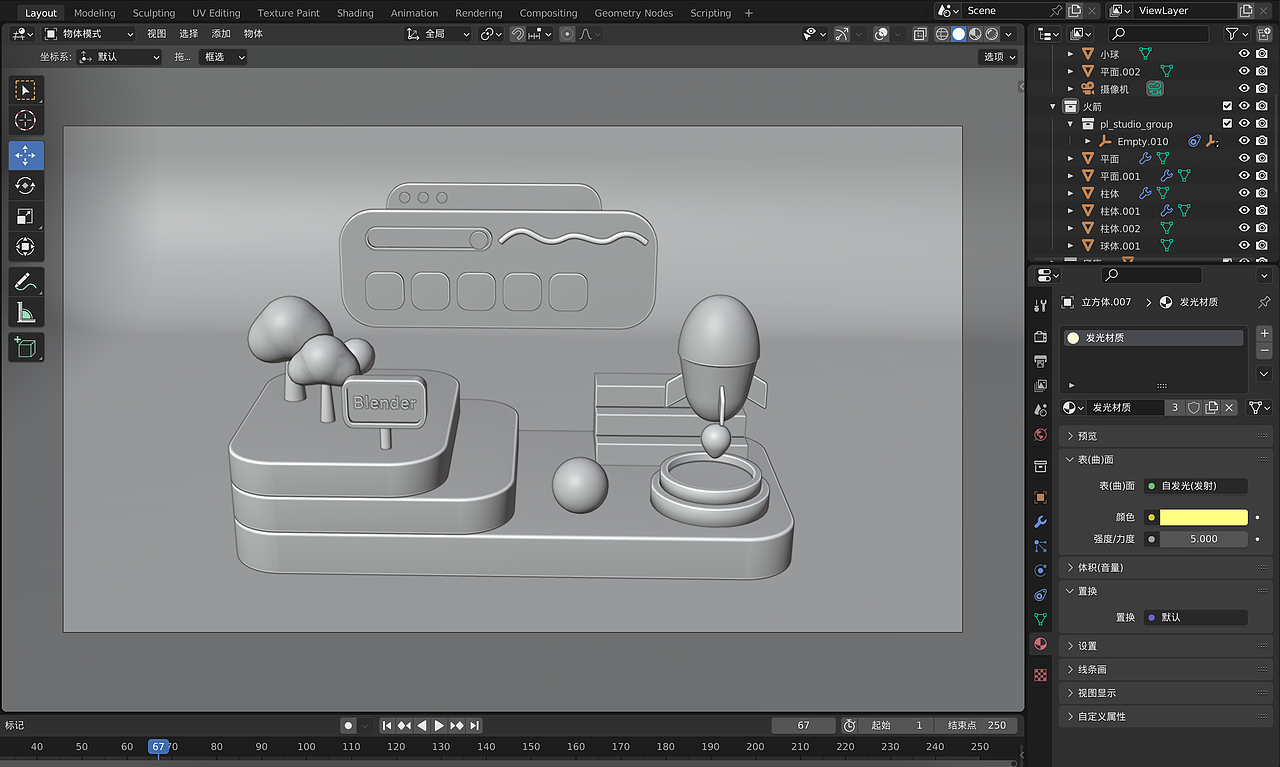
Task: Open the Output properties tab
Action: click(1041, 361)
